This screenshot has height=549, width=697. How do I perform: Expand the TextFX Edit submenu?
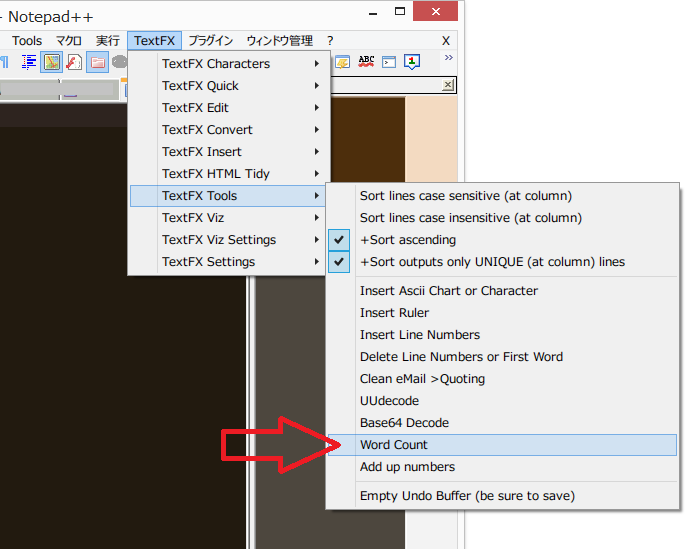click(x=228, y=108)
